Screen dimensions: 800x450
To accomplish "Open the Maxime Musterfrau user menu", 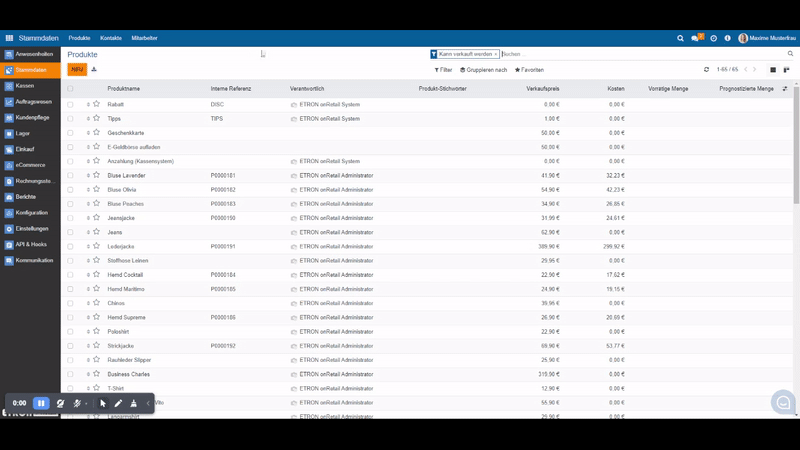I will pyautogui.click(x=765, y=38).
